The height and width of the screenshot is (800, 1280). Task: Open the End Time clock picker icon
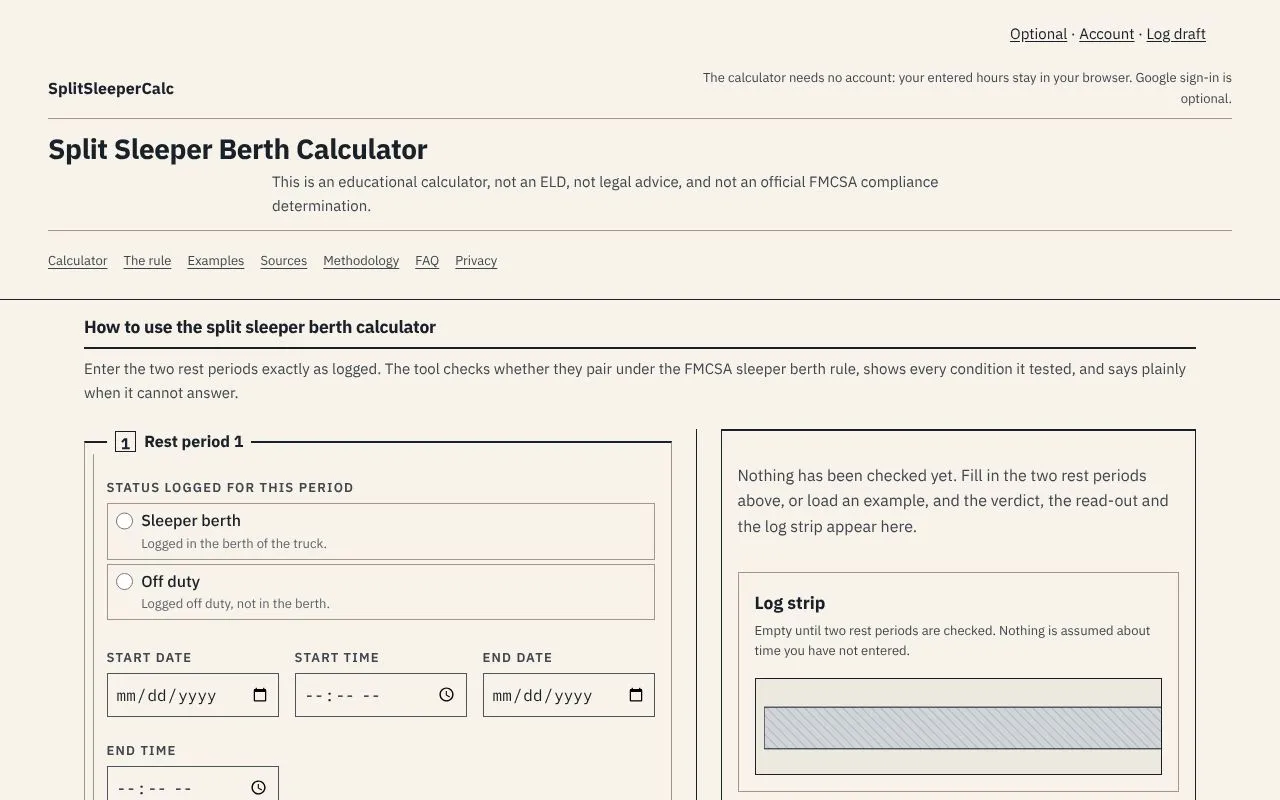point(259,788)
